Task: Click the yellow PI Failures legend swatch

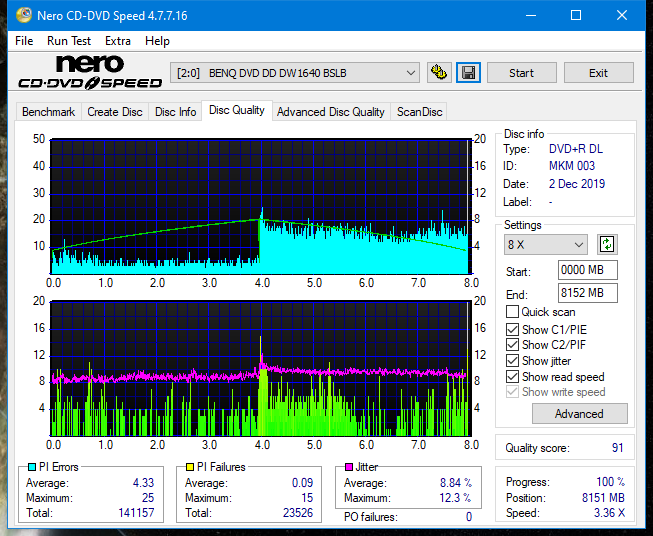Action: point(190,467)
